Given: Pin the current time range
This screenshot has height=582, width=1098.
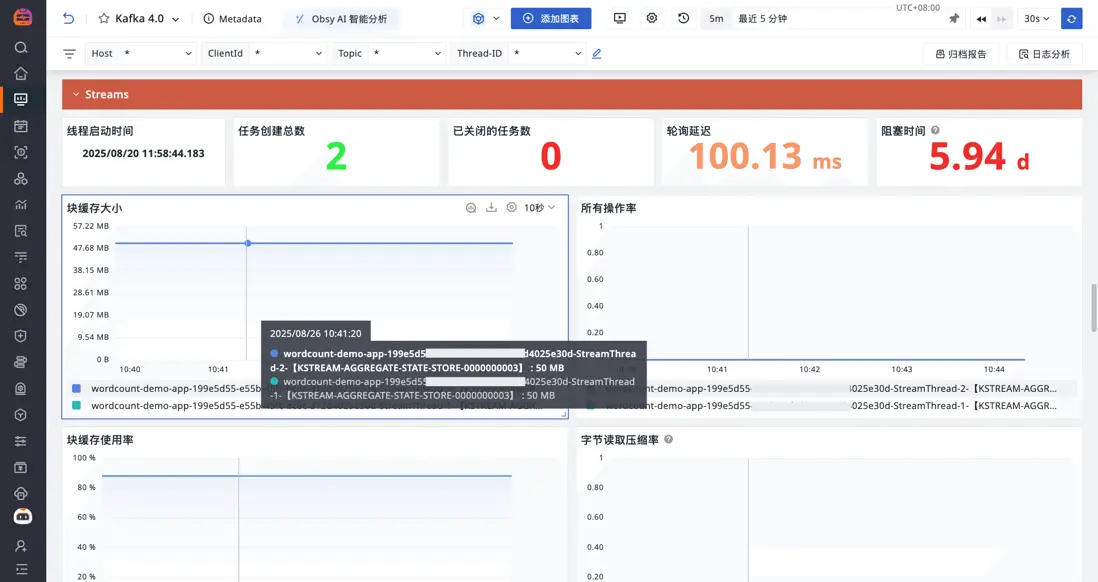Looking at the screenshot, I should [955, 18].
